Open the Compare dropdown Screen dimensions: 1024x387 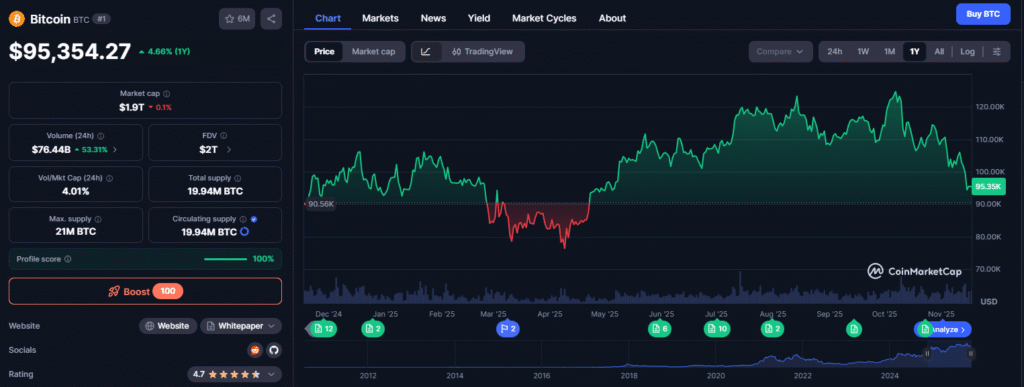click(x=780, y=52)
